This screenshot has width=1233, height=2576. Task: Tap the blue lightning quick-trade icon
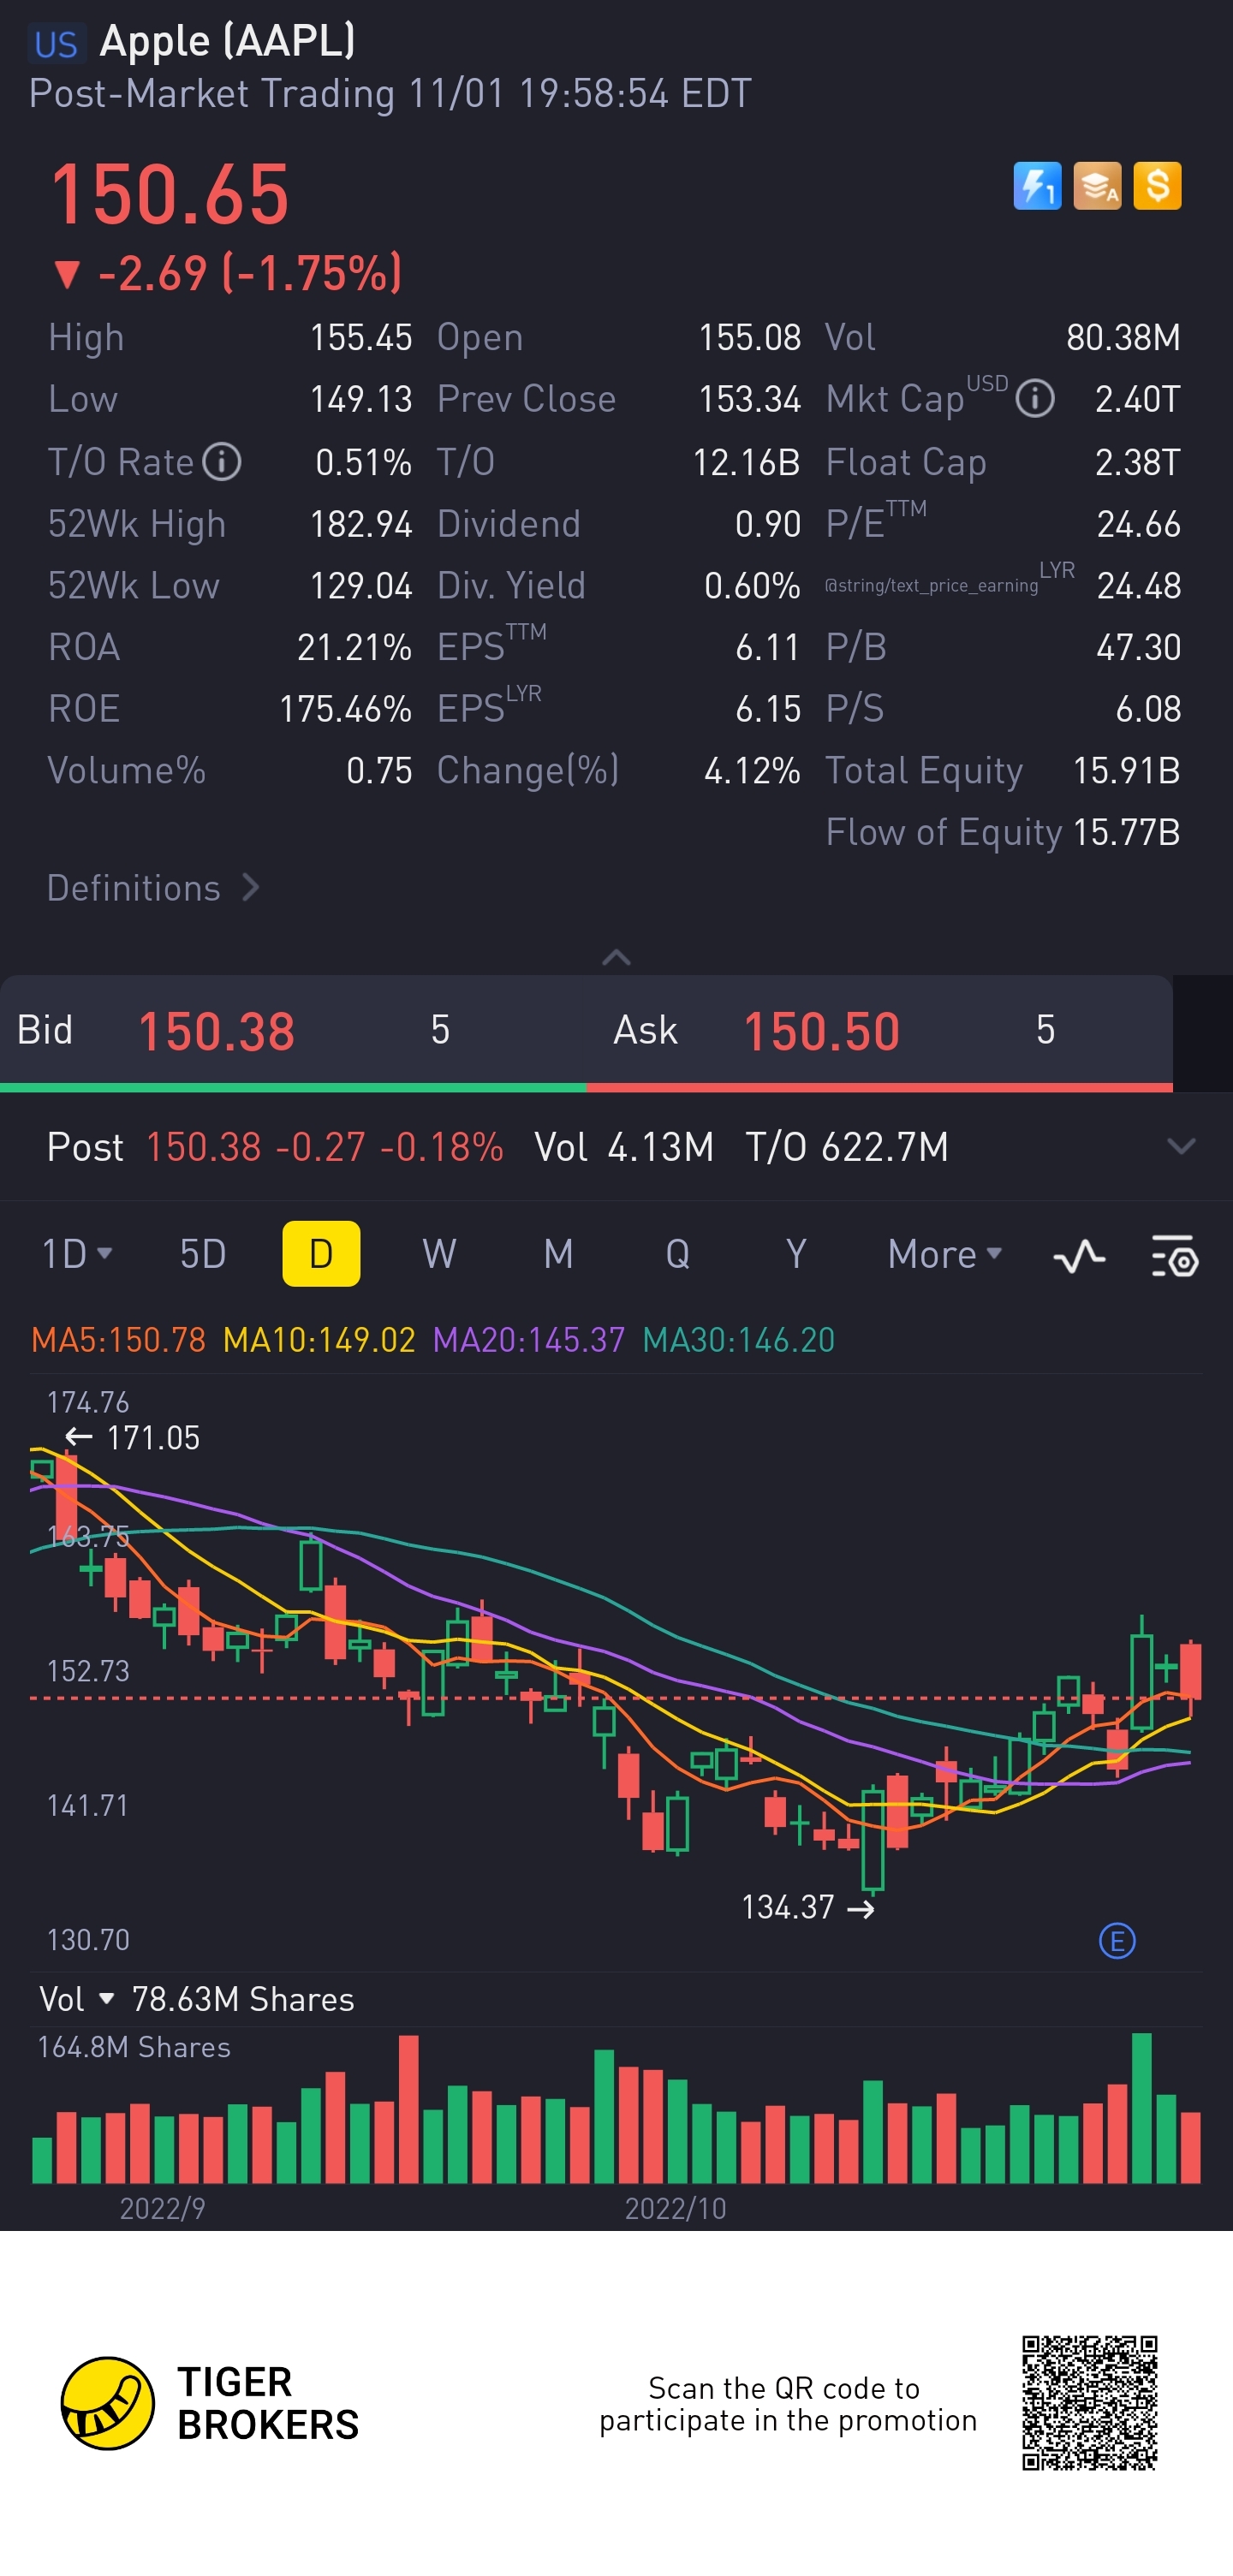(x=1037, y=186)
